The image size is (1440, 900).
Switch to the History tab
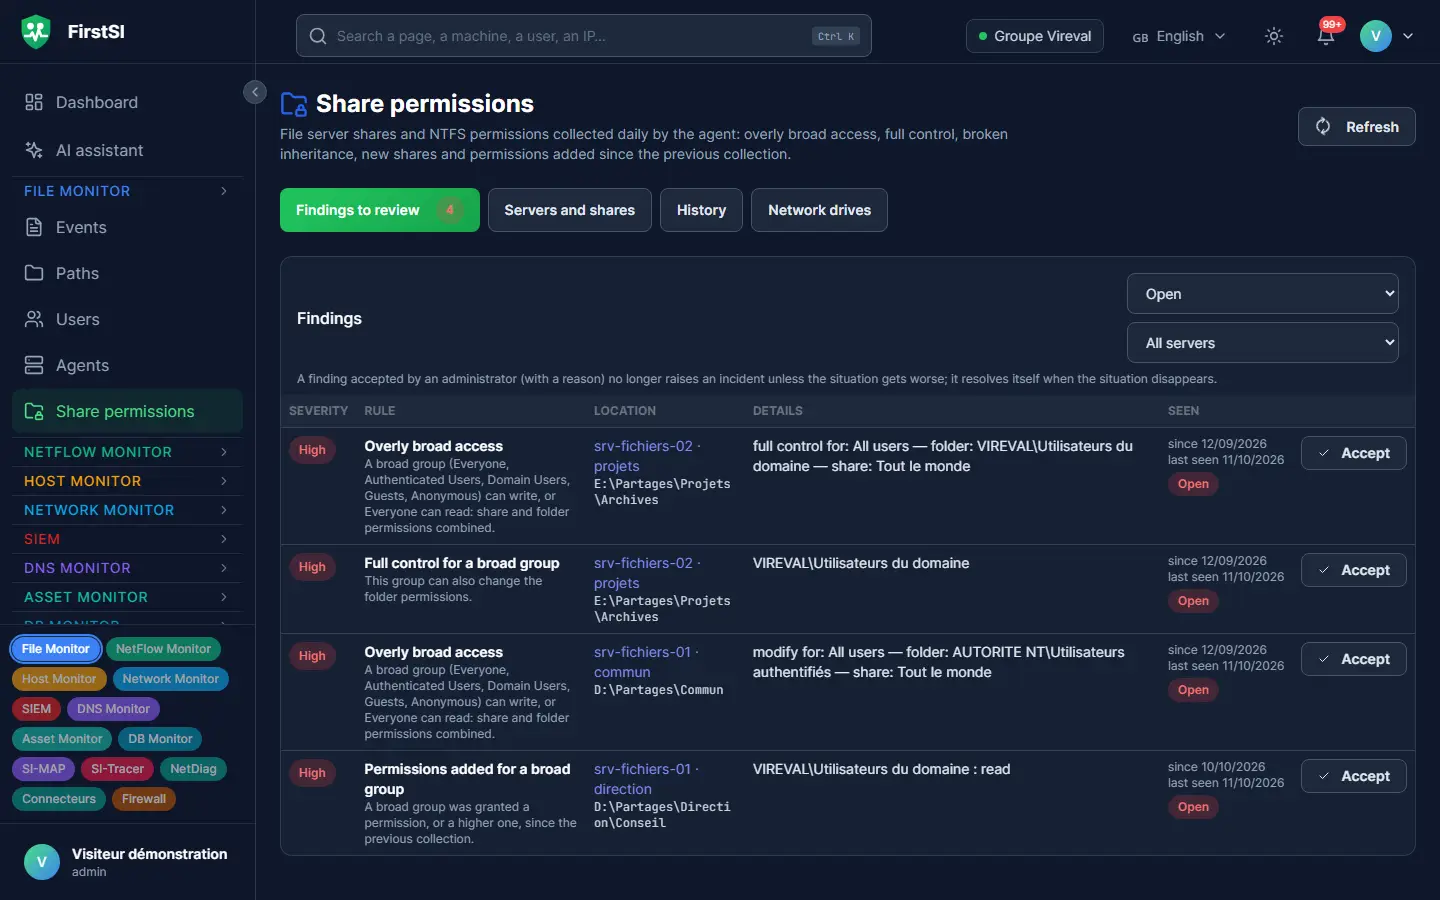click(701, 210)
